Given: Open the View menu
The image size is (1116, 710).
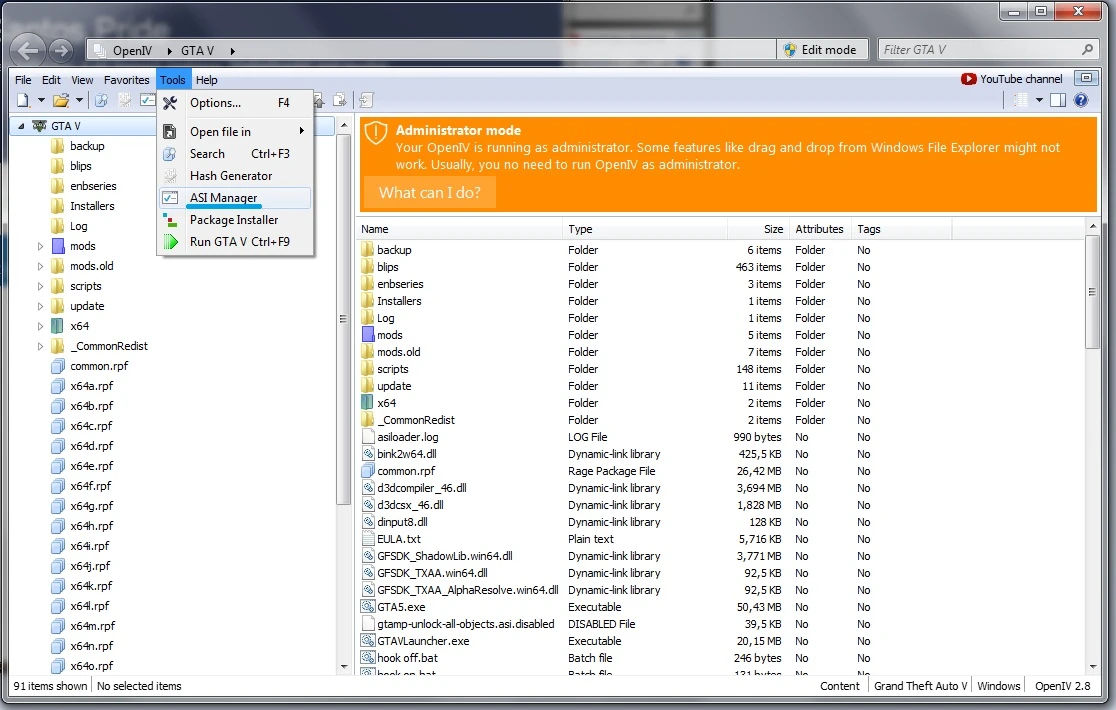Looking at the screenshot, I should point(81,79).
